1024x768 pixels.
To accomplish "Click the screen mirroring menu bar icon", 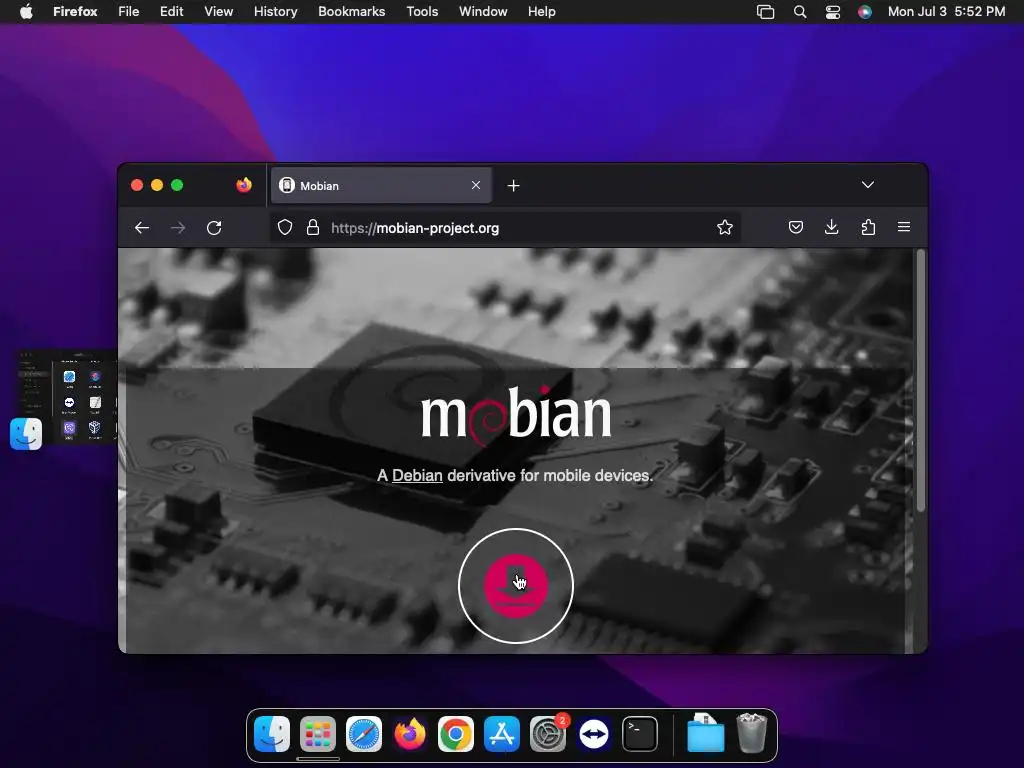I will coord(765,12).
